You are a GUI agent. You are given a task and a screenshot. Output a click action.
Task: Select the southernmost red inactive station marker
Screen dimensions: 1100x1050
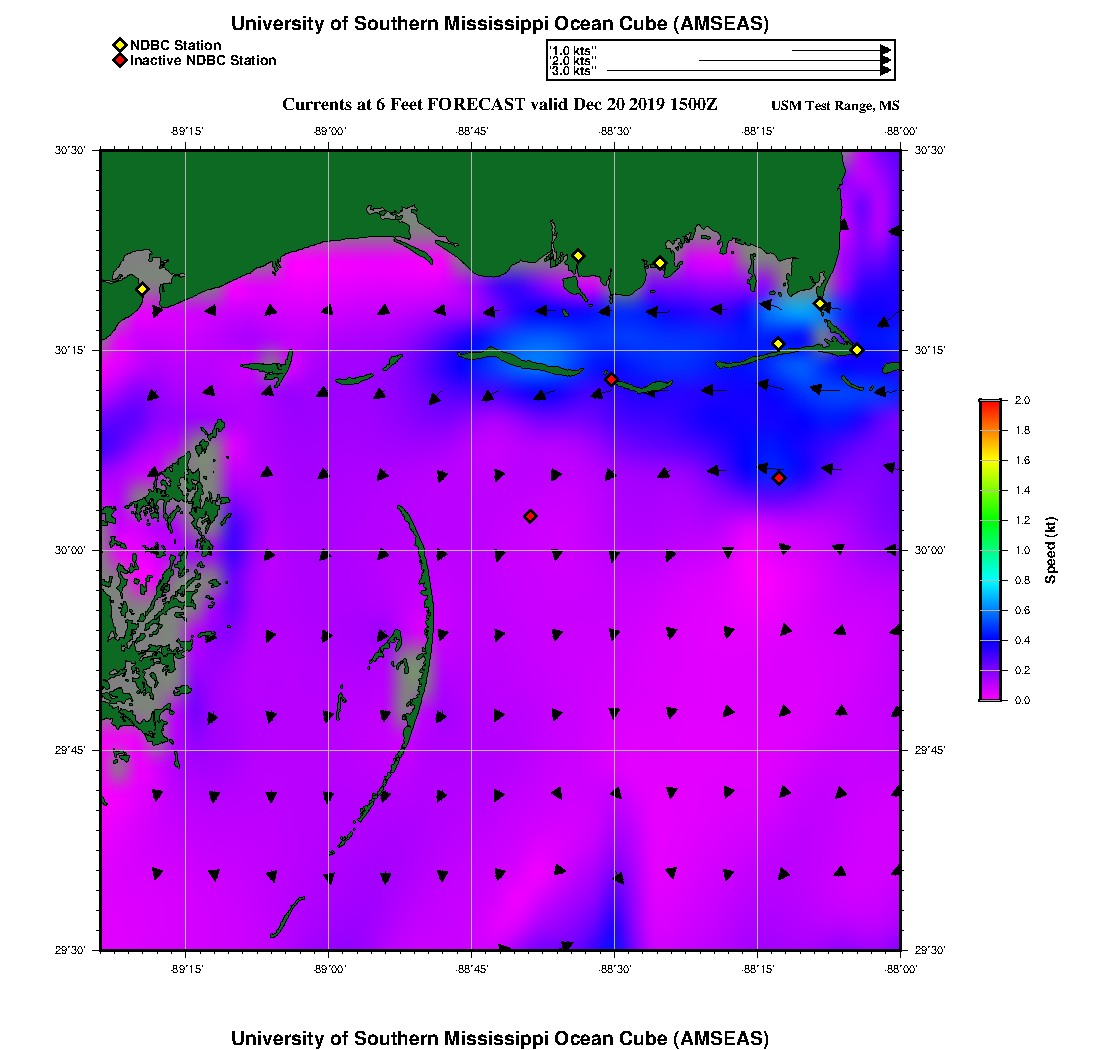(530, 516)
